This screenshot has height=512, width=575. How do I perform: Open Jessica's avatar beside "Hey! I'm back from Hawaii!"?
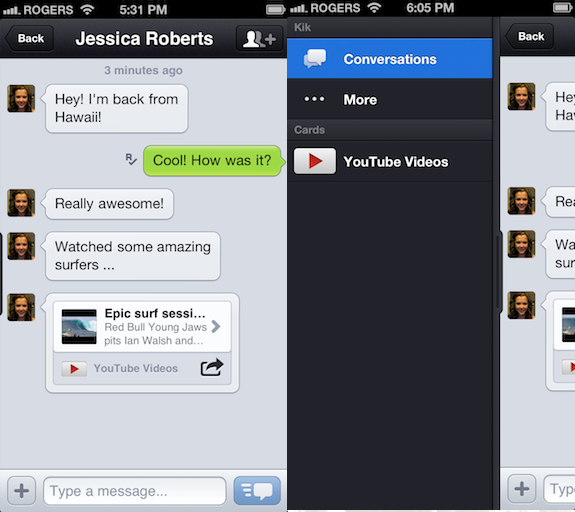click(x=21, y=98)
